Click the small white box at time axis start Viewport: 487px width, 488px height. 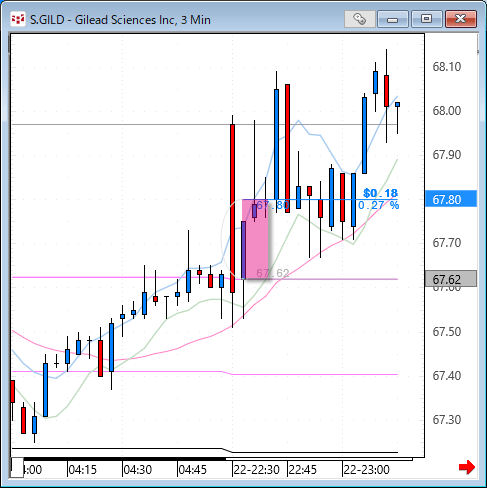pos(17,468)
